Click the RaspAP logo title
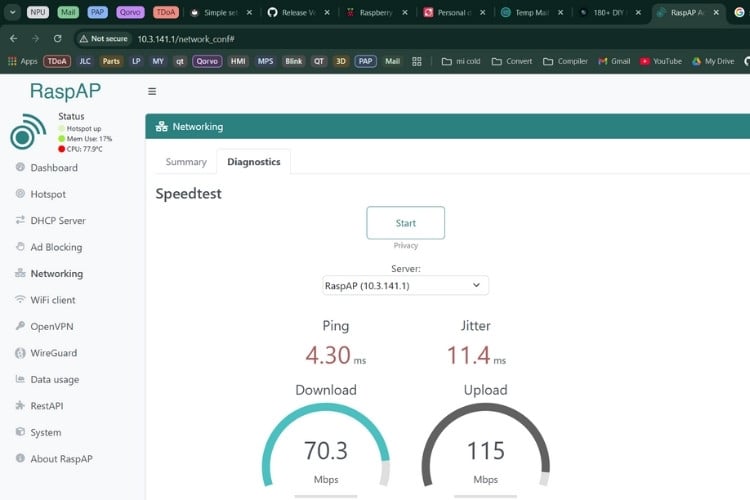 (66, 91)
